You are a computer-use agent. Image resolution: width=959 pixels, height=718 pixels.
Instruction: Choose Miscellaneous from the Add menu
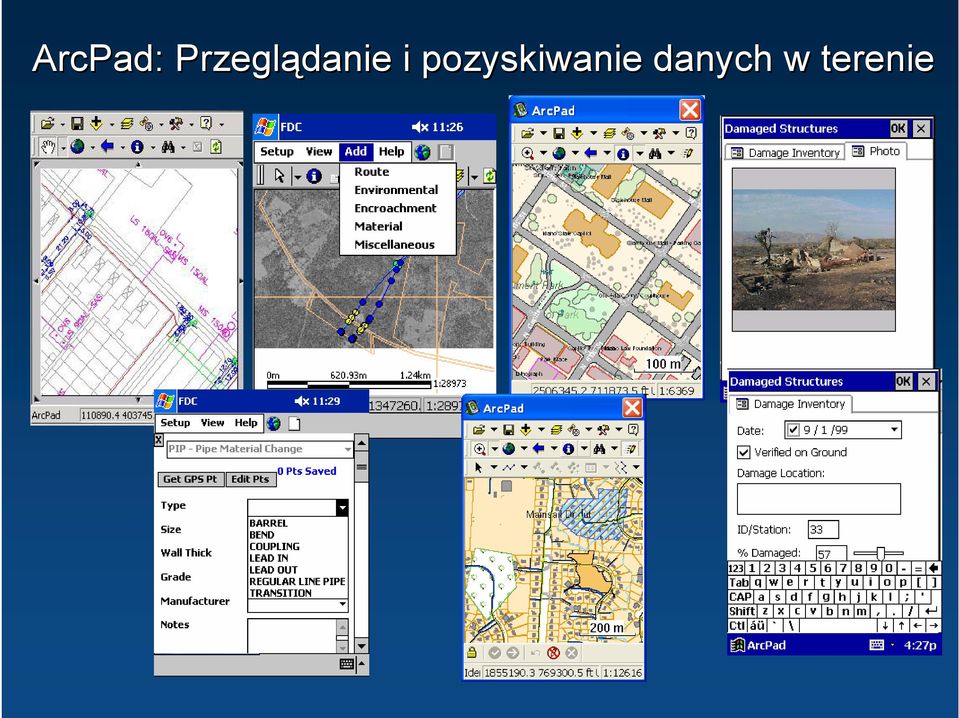(x=394, y=245)
